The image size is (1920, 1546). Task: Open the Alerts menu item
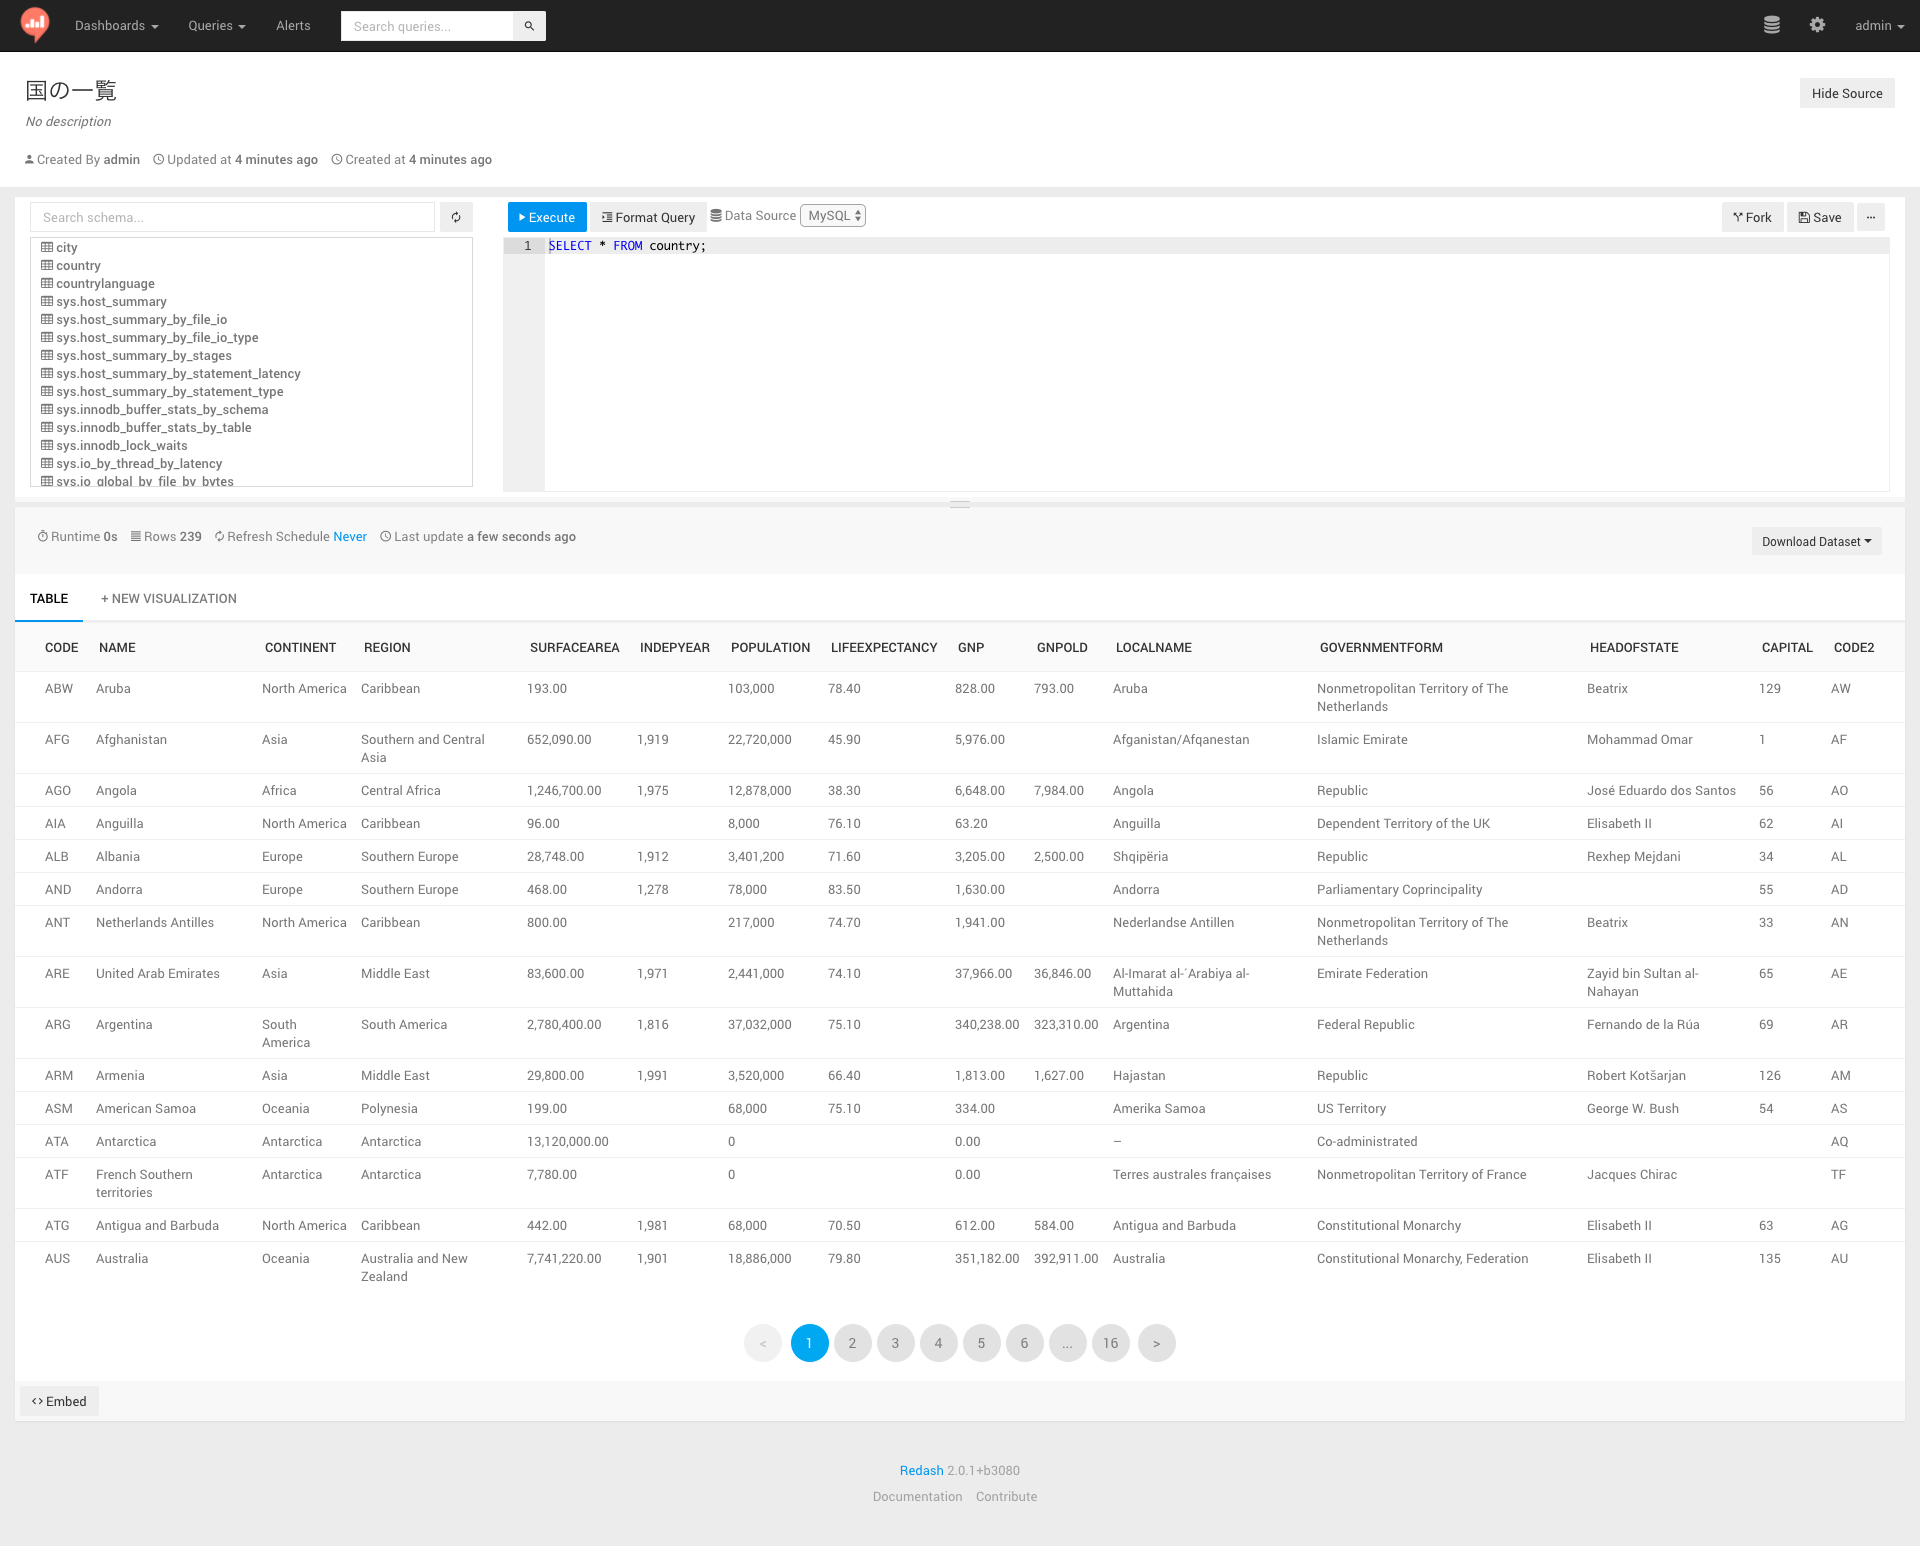click(293, 26)
